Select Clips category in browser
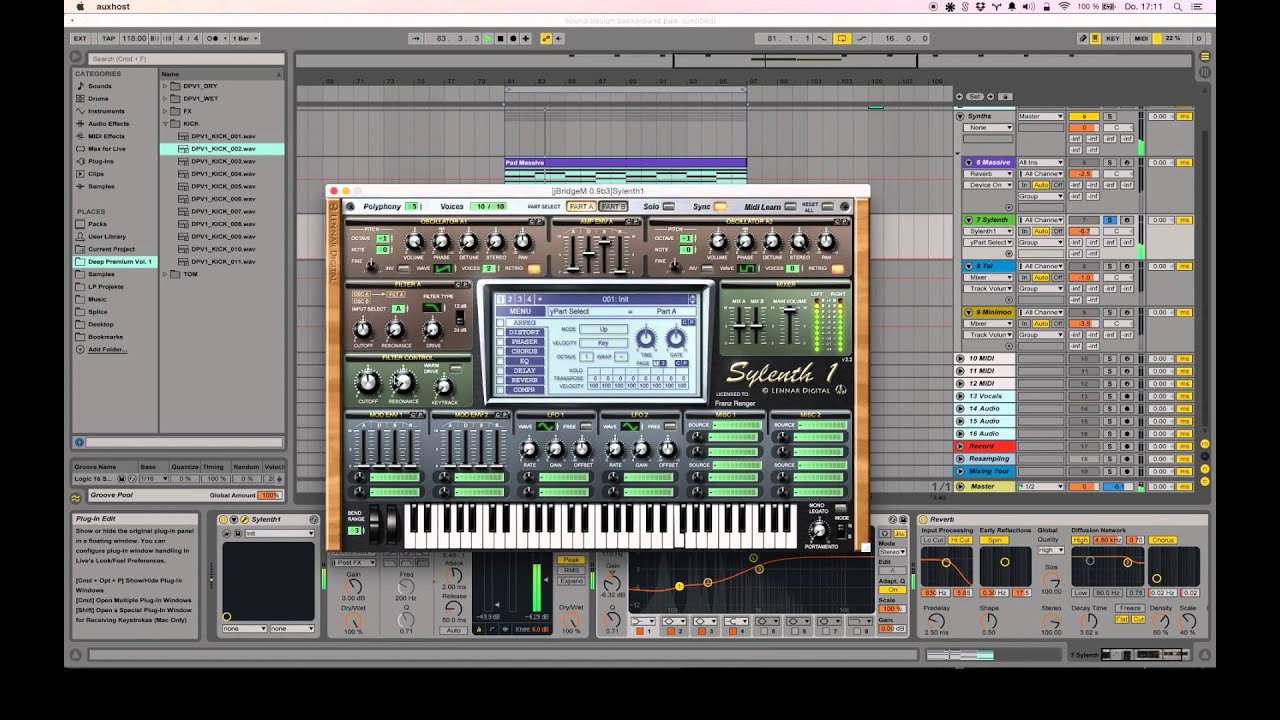 [x=96, y=173]
